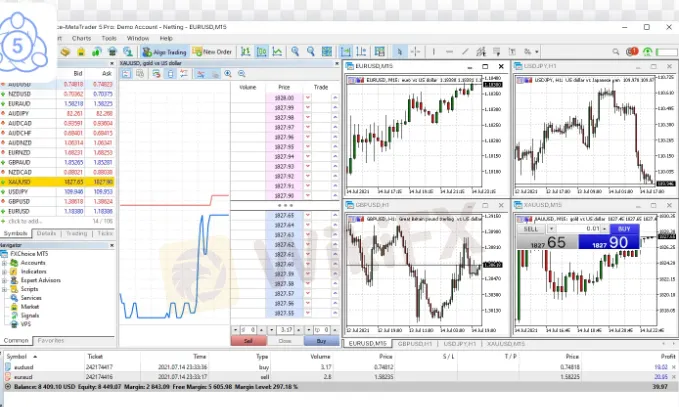Switch chart to bar chart mode

click(x=246, y=52)
